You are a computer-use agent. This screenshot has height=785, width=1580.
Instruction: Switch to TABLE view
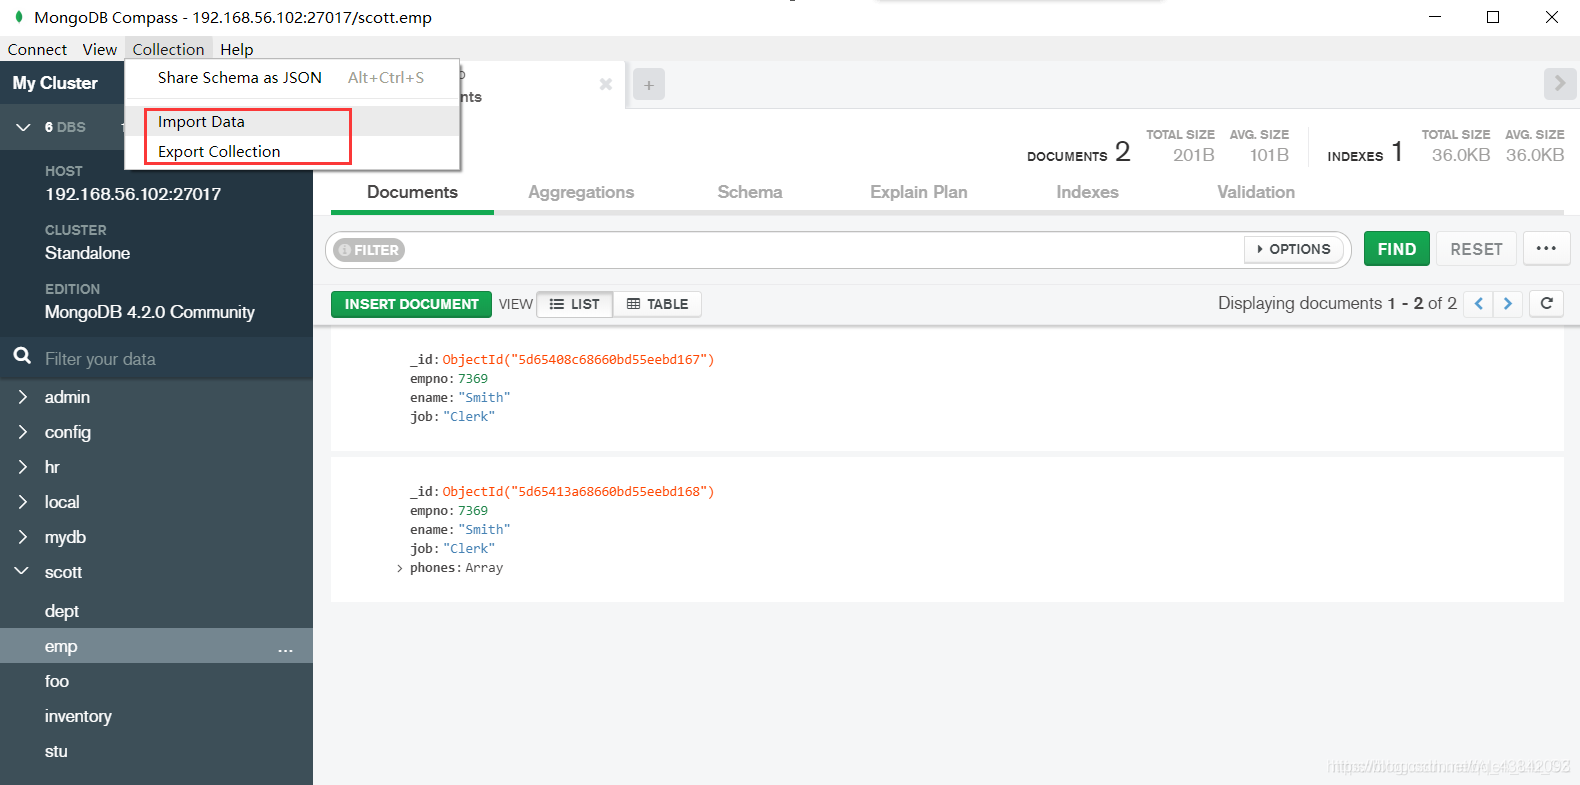tap(657, 304)
